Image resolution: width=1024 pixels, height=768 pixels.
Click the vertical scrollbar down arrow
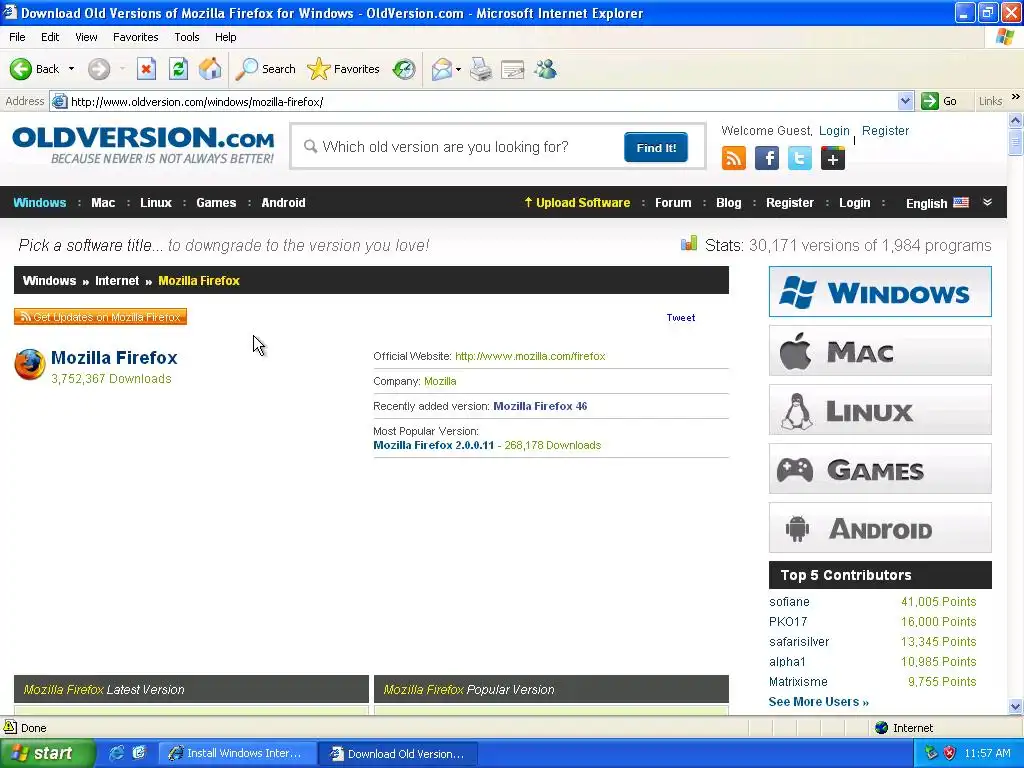[x=1015, y=706]
